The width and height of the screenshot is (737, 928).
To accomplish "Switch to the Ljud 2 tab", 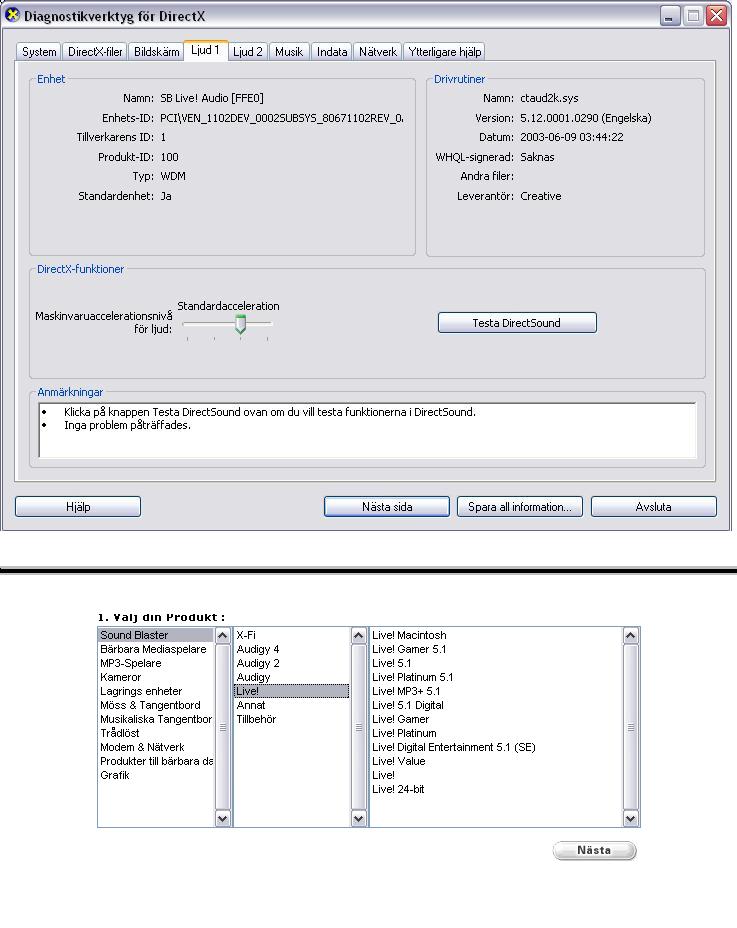I will 247,52.
